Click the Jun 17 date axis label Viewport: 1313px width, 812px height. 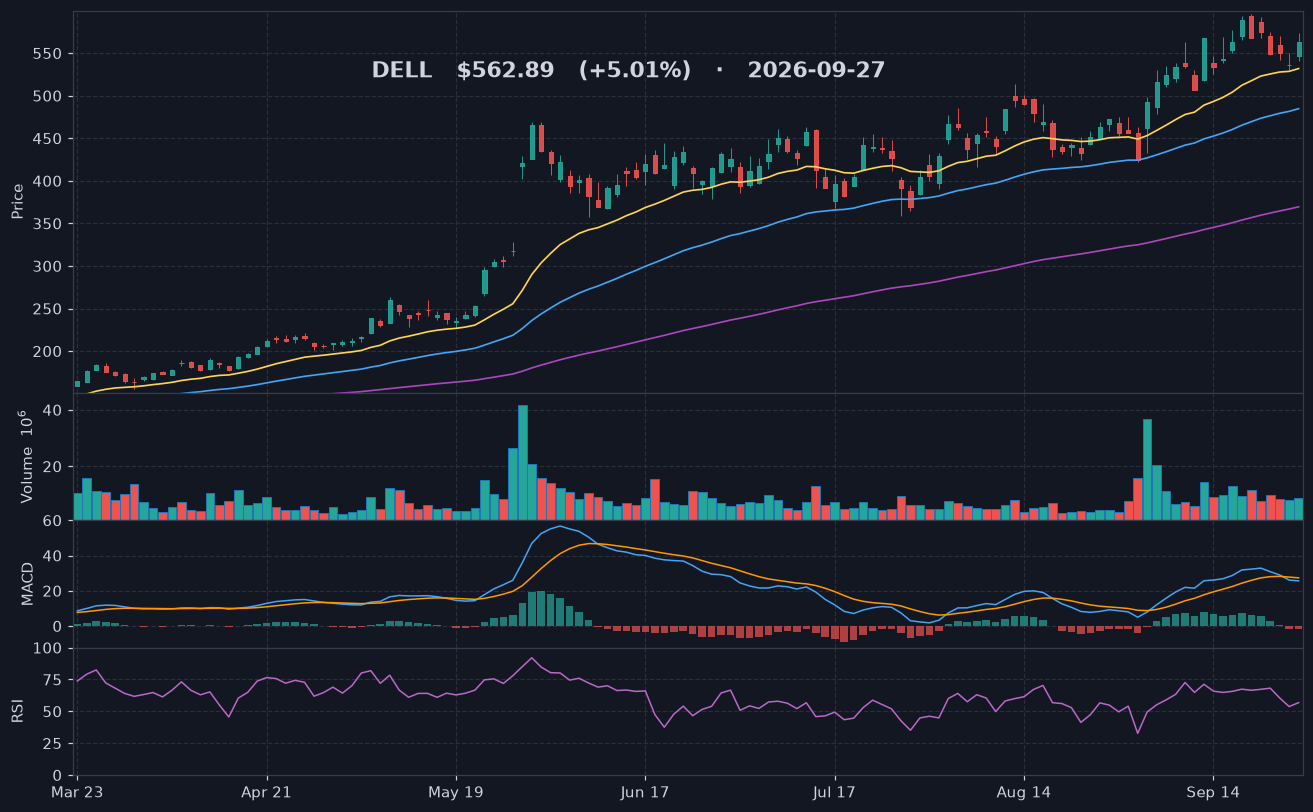click(x=645, y=792)
